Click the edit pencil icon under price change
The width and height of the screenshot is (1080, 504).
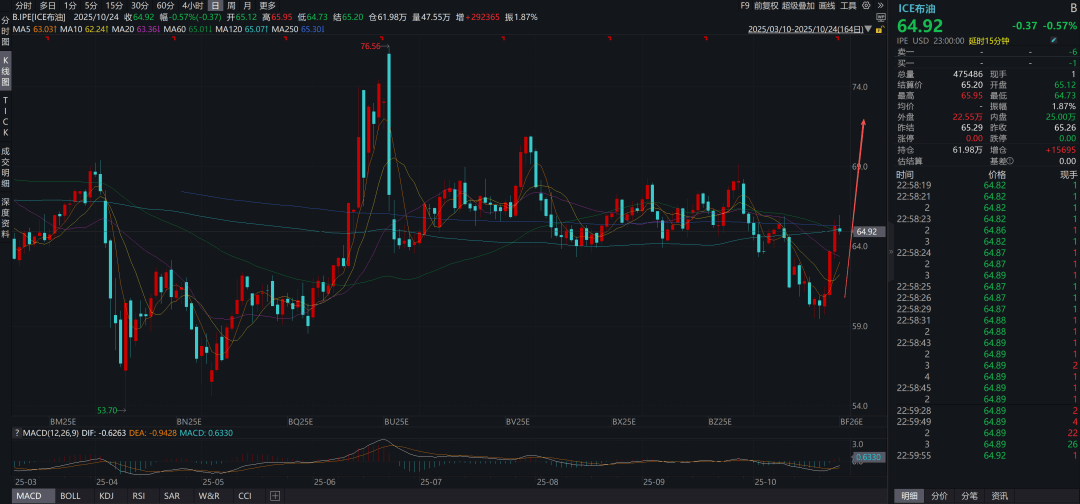click(x=1052, y=40)
